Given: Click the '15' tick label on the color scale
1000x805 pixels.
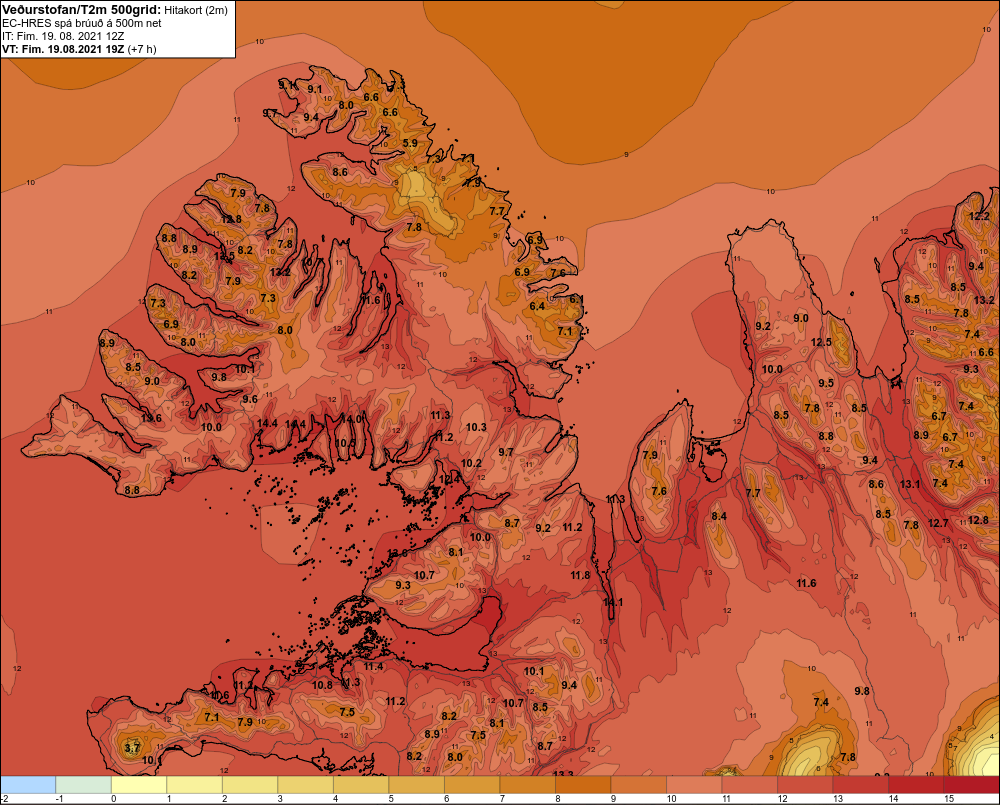Looking at the screenshot, I should tap(948, 799).
